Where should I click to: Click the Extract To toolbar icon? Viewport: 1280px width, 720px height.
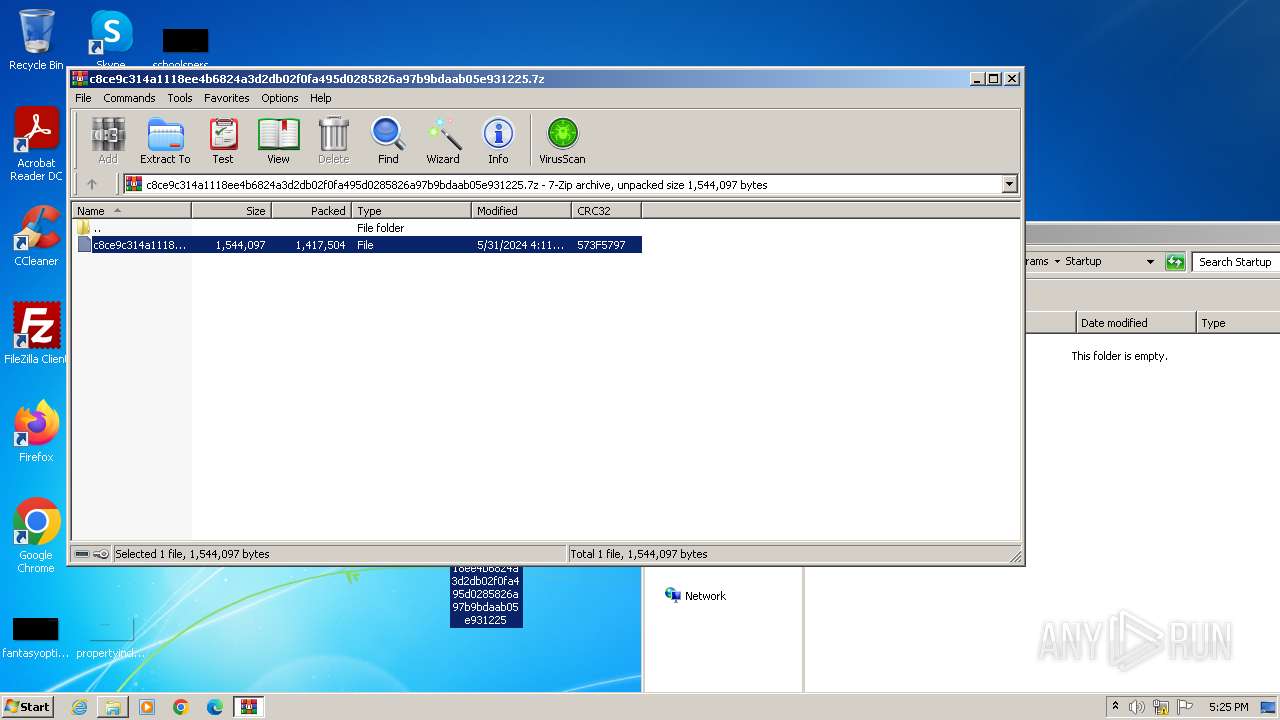point(165,140)
